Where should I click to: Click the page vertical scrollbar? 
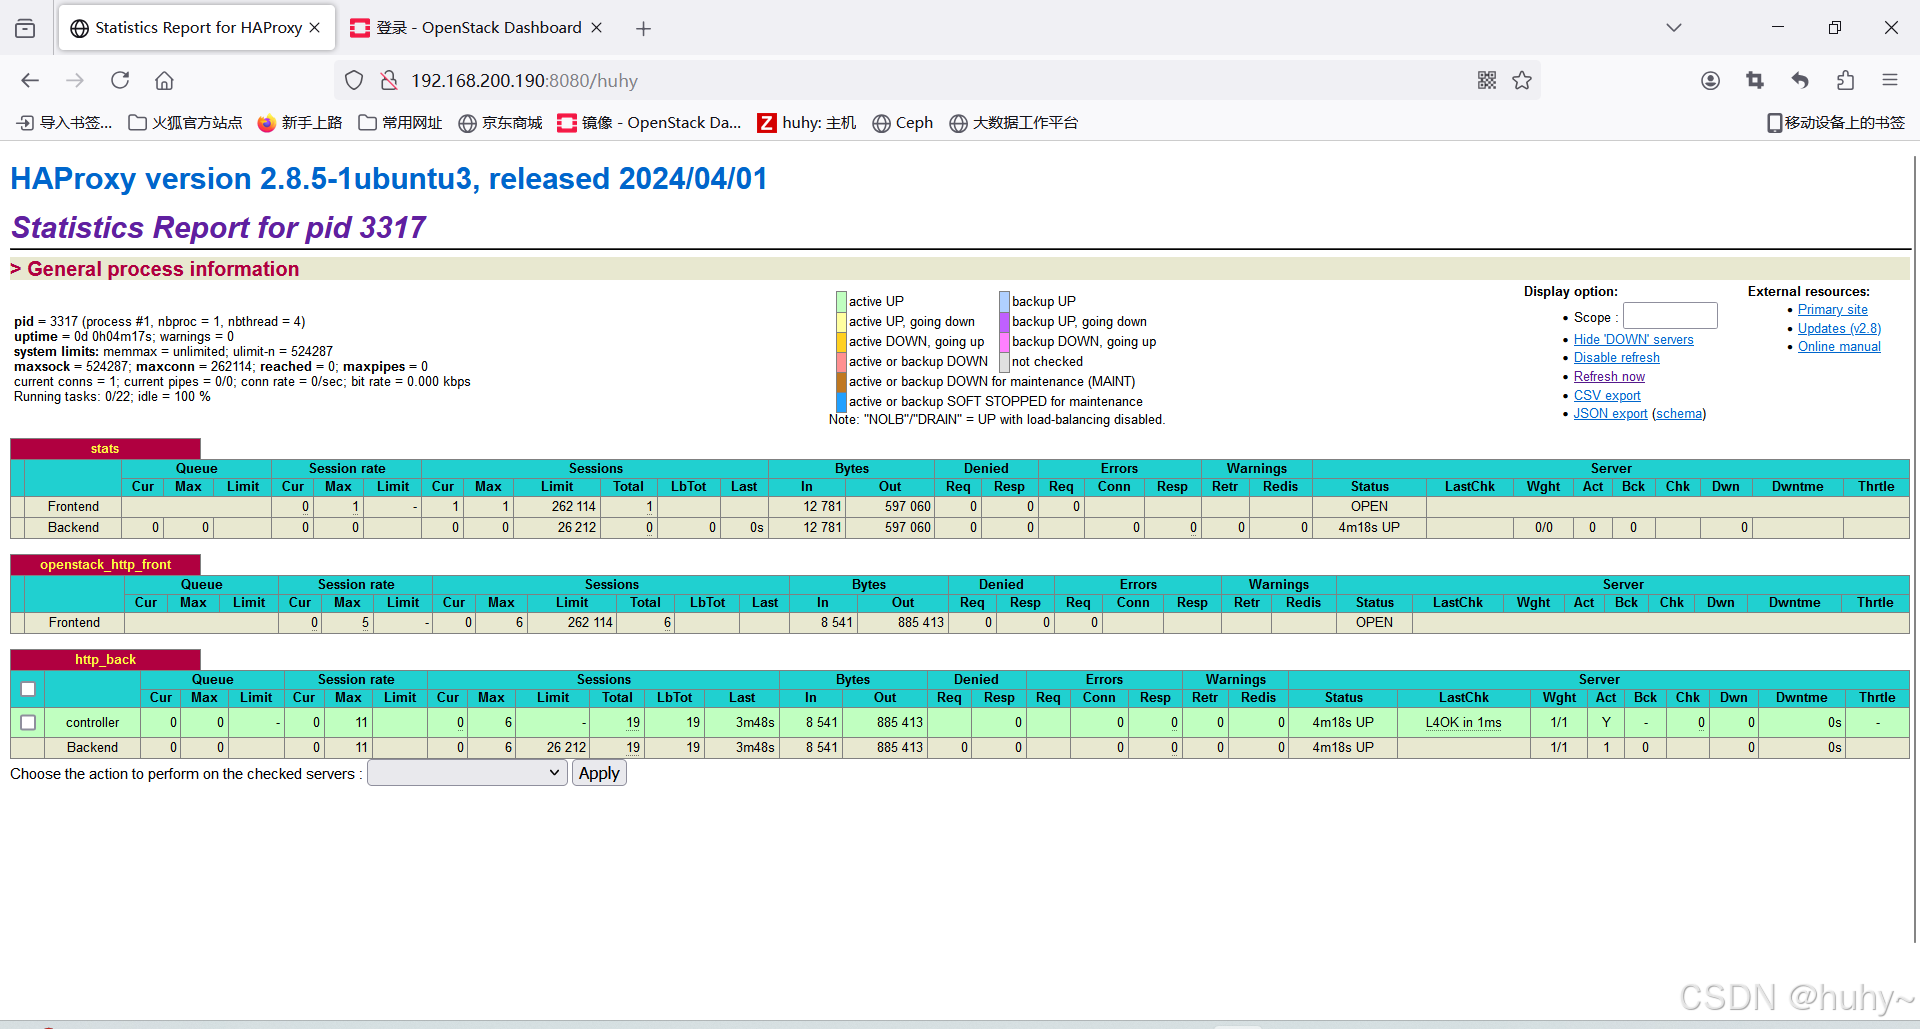pyautogui.click(x=1914, y=548)
